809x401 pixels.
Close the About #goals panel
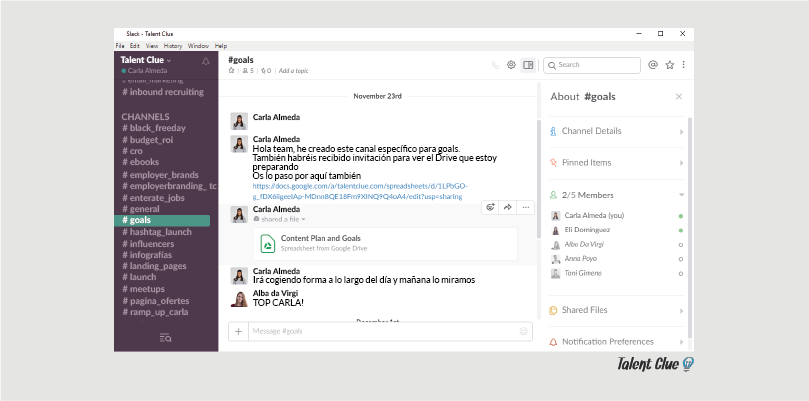(679, 97)
